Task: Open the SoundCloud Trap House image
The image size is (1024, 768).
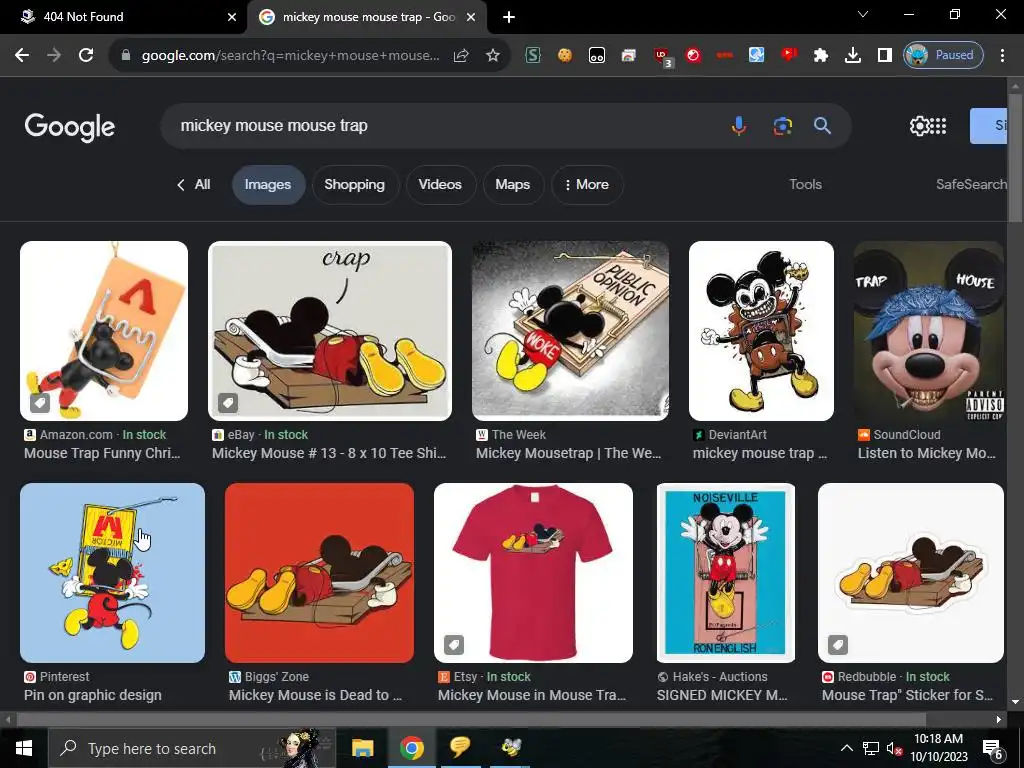Action: coord(929,331)
